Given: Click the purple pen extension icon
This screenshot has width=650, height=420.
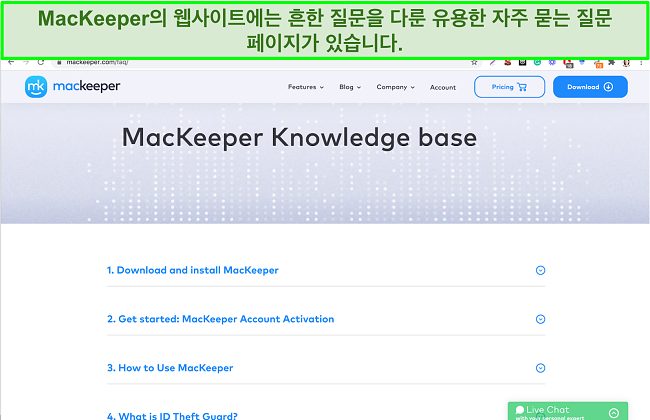Looking at the screenshot, I should pos(492,63).
